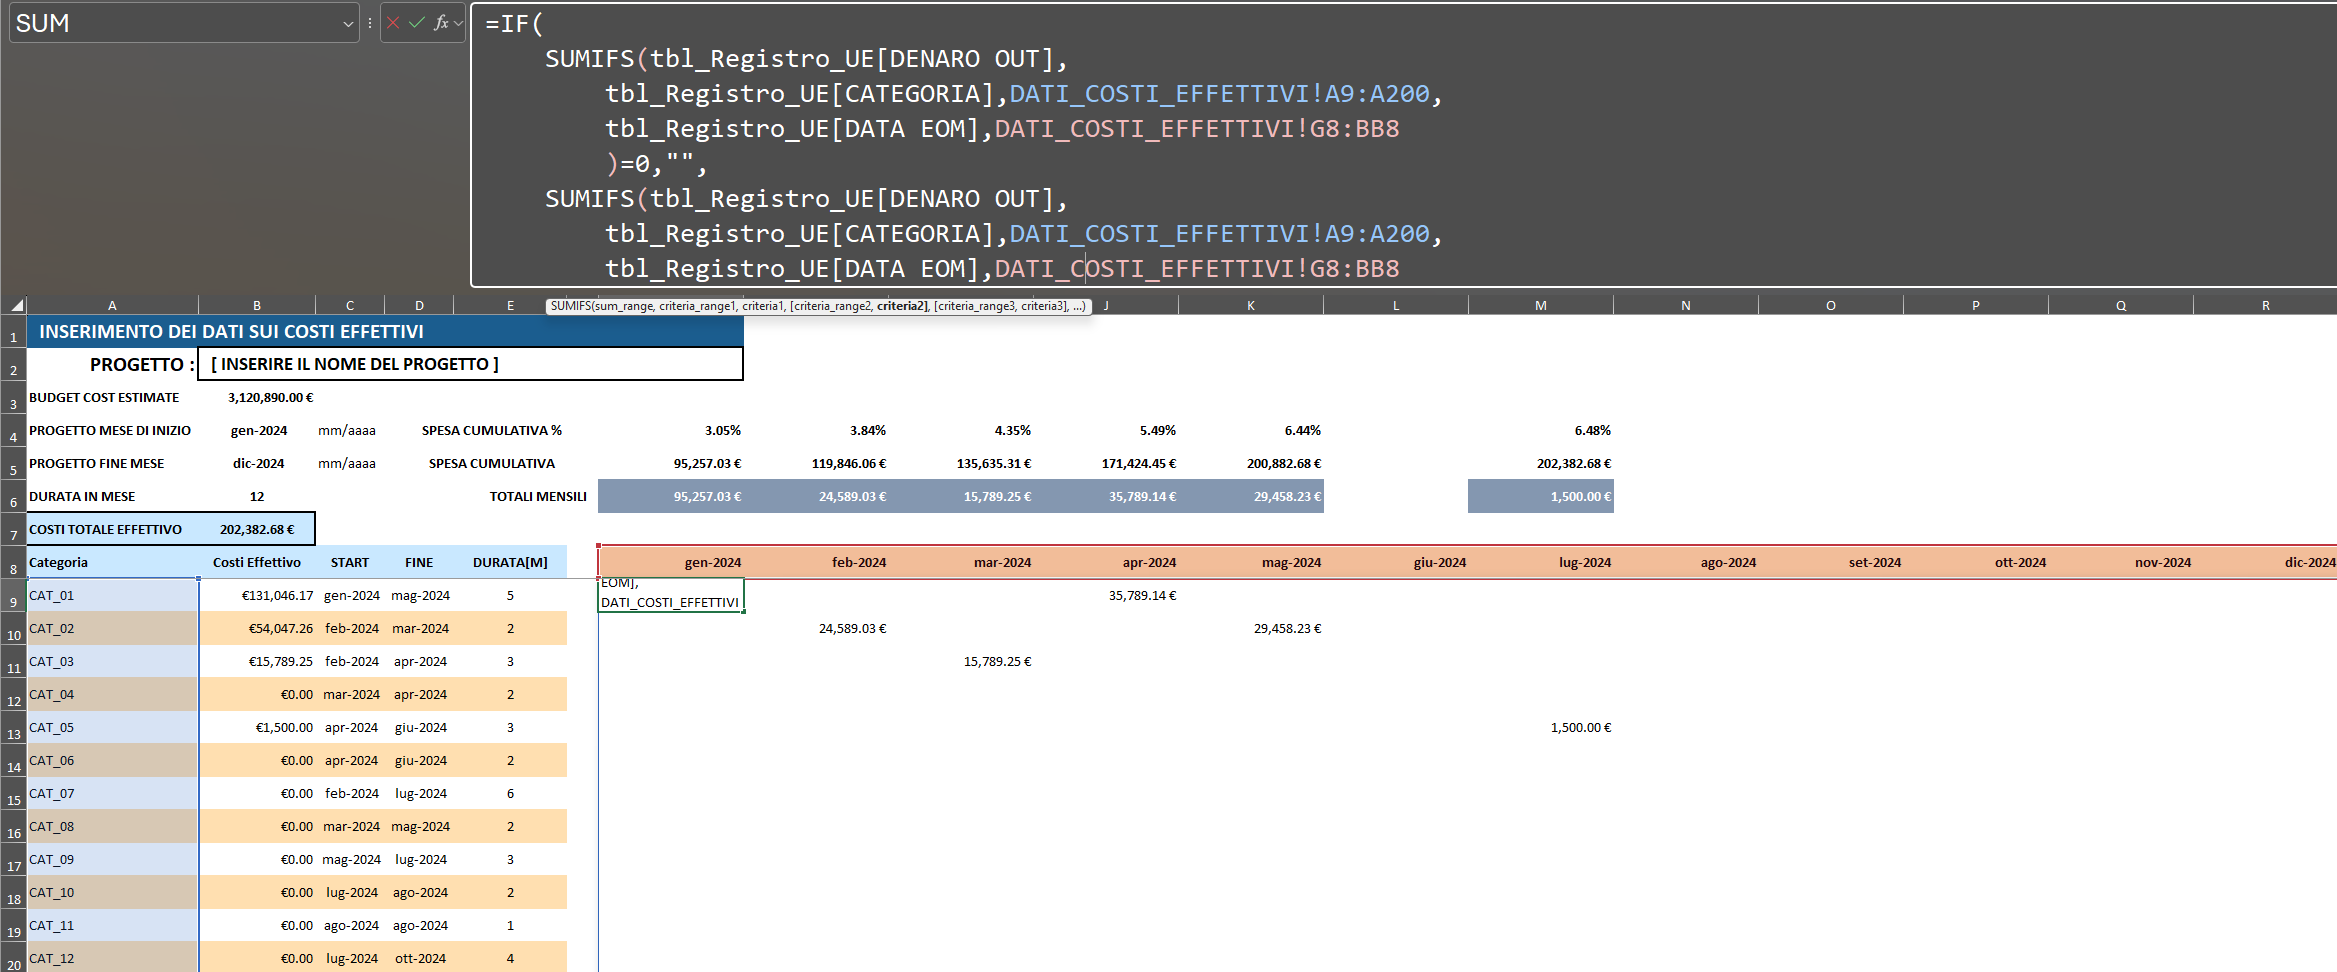
Task: Click the name box resize dots handle
Action: 369,23
